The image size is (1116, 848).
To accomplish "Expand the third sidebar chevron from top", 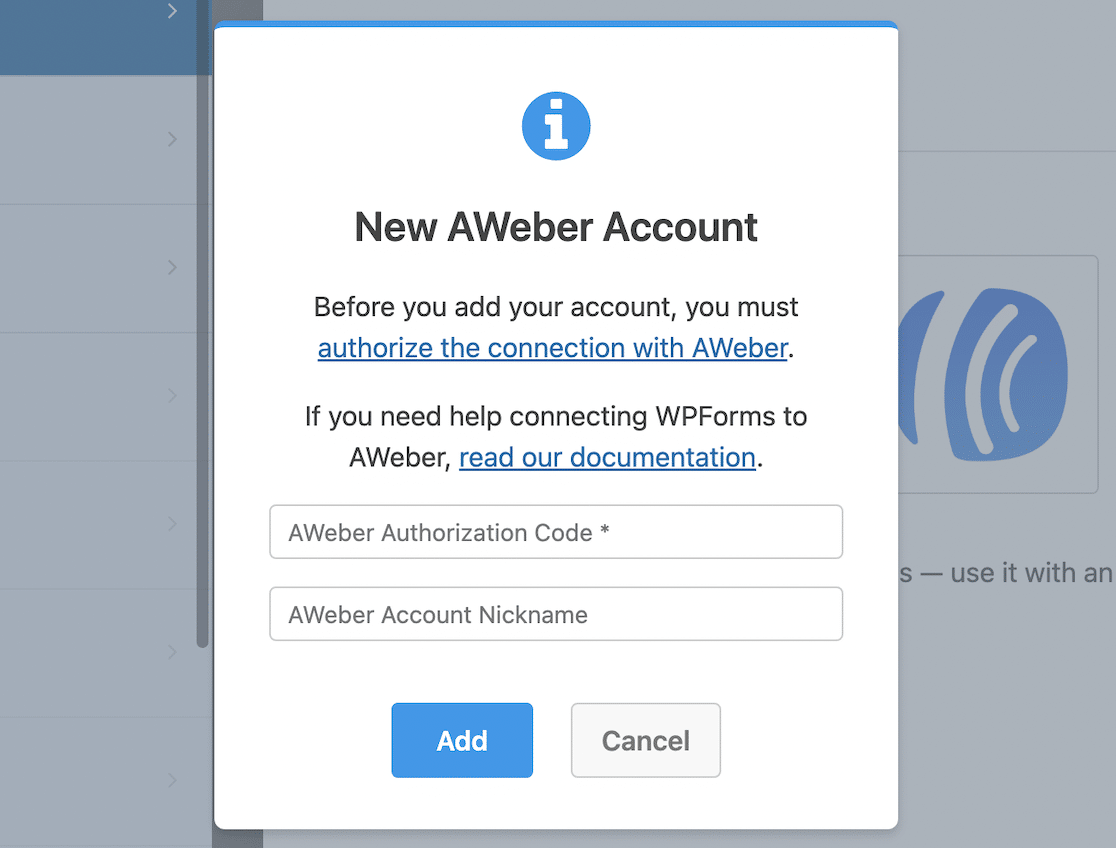I will coord(172,267).
